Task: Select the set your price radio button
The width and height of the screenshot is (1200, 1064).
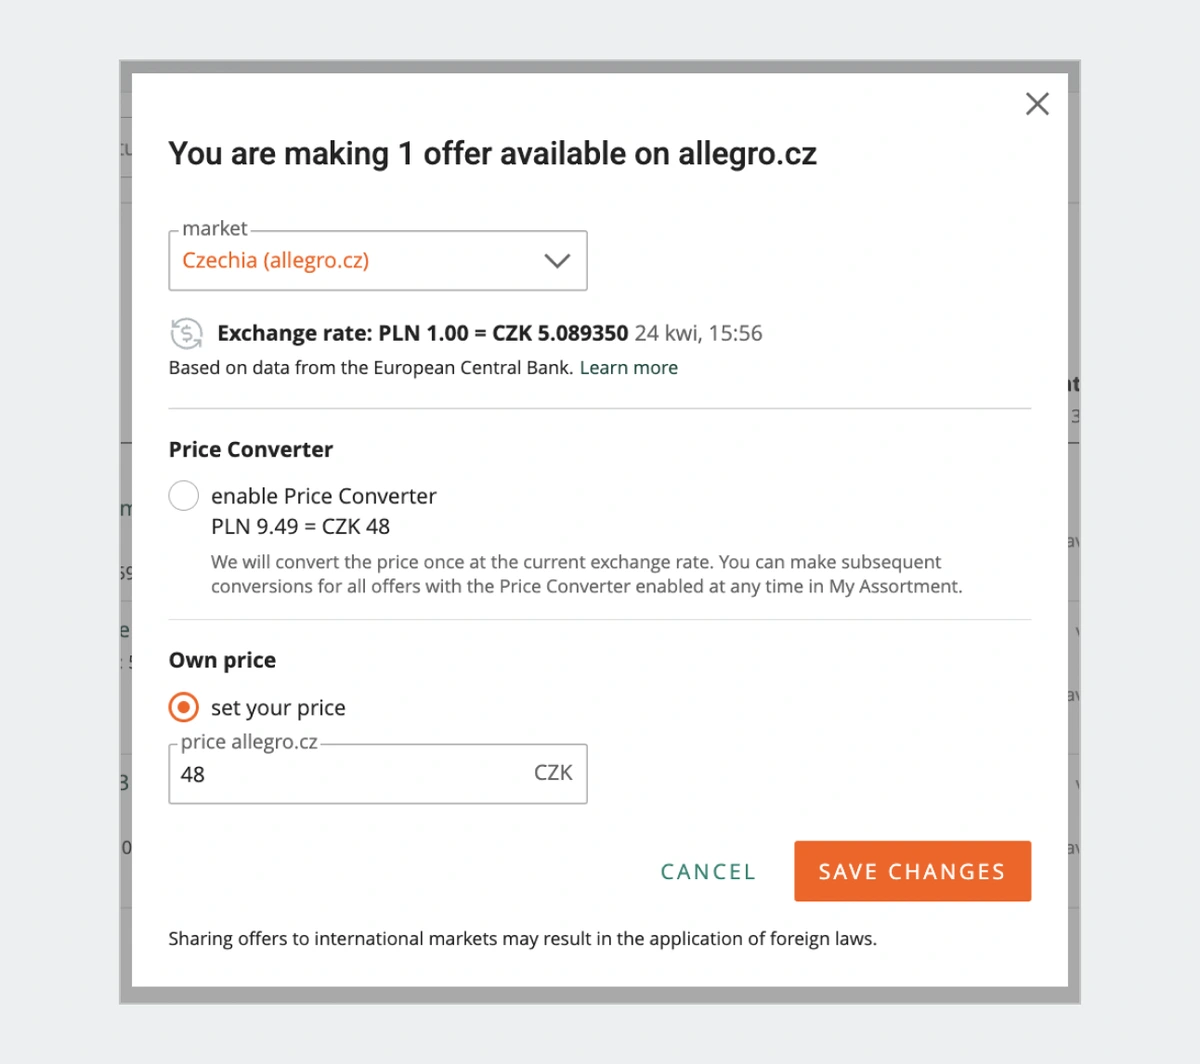Action: 184,707
